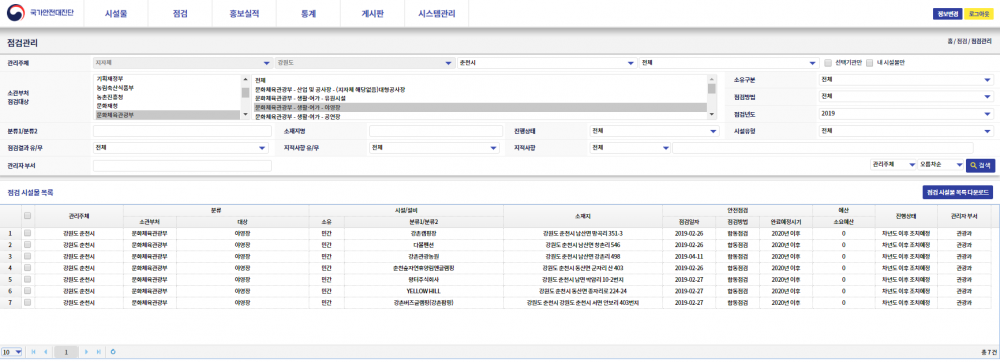The width and height of the screenshot is (1000, 362).
Task: Open the 점검결과 유/무 dropdown
Action: 181,148
